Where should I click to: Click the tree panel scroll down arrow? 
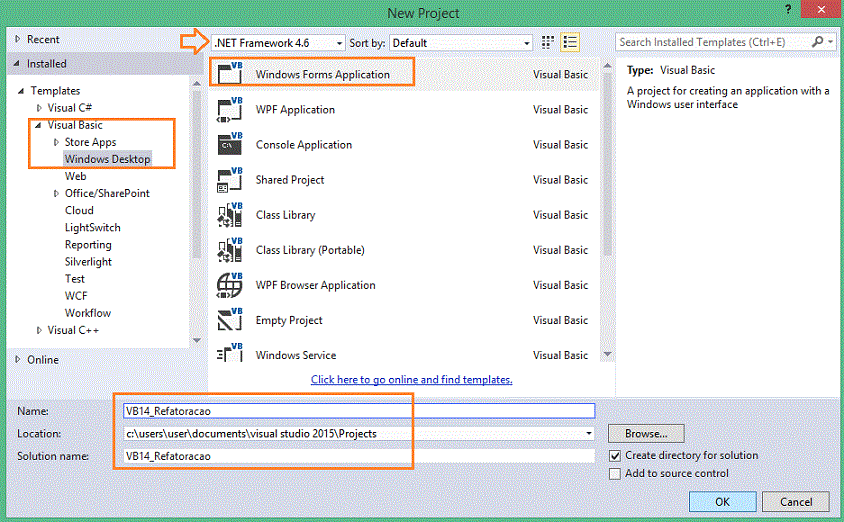(x=196, y=340)
